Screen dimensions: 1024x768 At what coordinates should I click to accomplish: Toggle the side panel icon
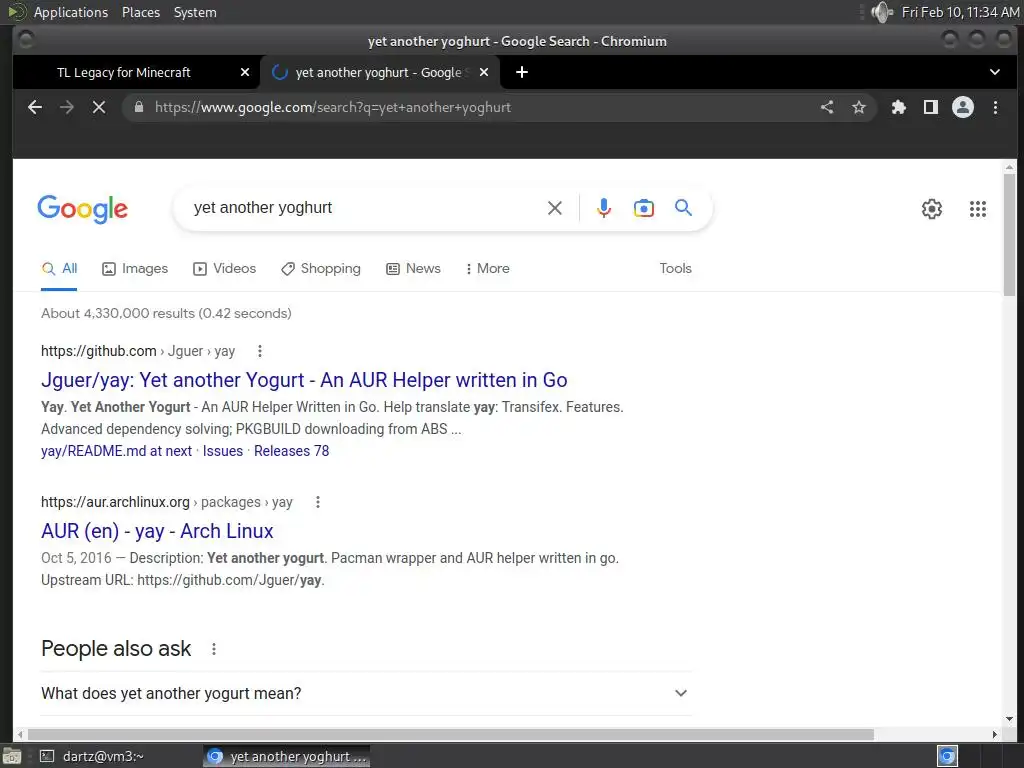[x=931, y=107]
